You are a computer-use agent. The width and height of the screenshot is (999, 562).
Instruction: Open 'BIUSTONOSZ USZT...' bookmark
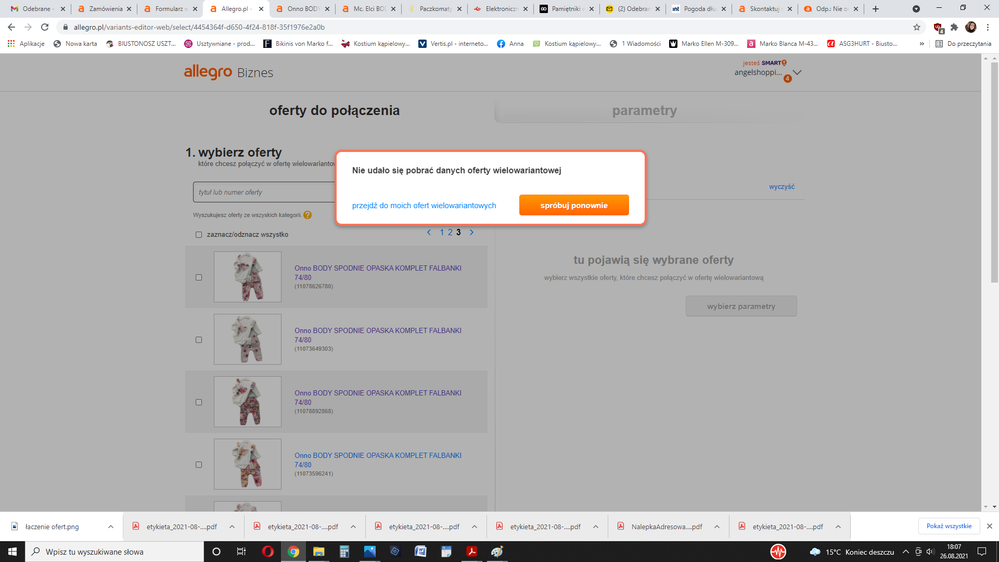pyautogui.click(x=140, y=44)
